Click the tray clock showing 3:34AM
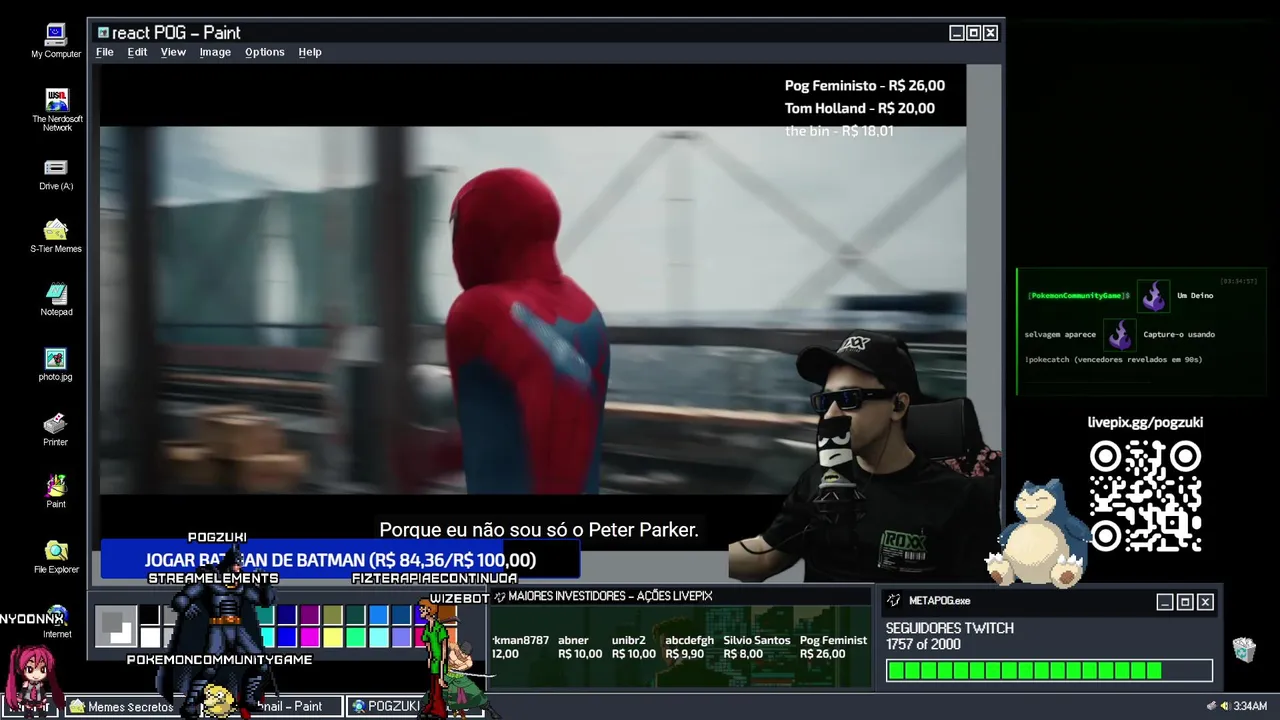This screenshot has width=1280, height=720. [x=1250, y=706]
